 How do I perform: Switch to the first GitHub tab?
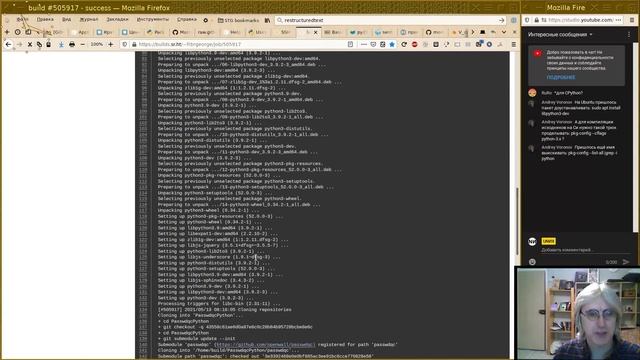[x=181, y=32]
